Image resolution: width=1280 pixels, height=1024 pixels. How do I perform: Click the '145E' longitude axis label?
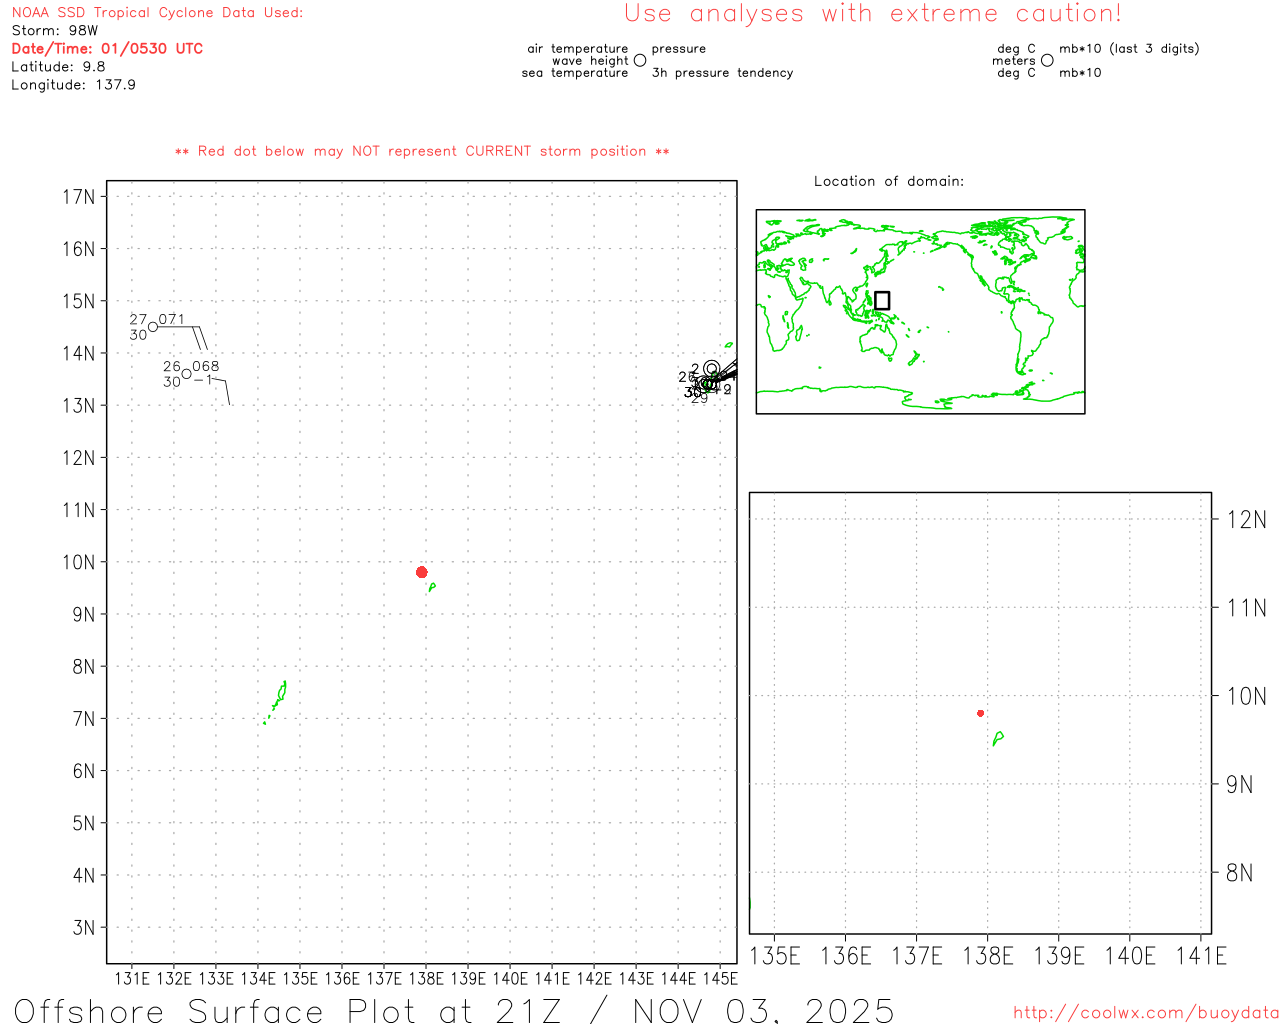[720, 978]
